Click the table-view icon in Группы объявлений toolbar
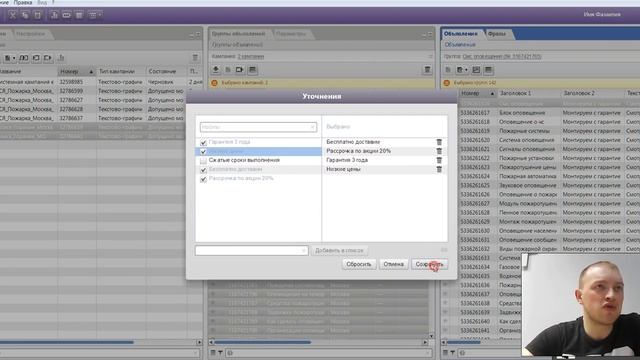 [x=252, y=70]
